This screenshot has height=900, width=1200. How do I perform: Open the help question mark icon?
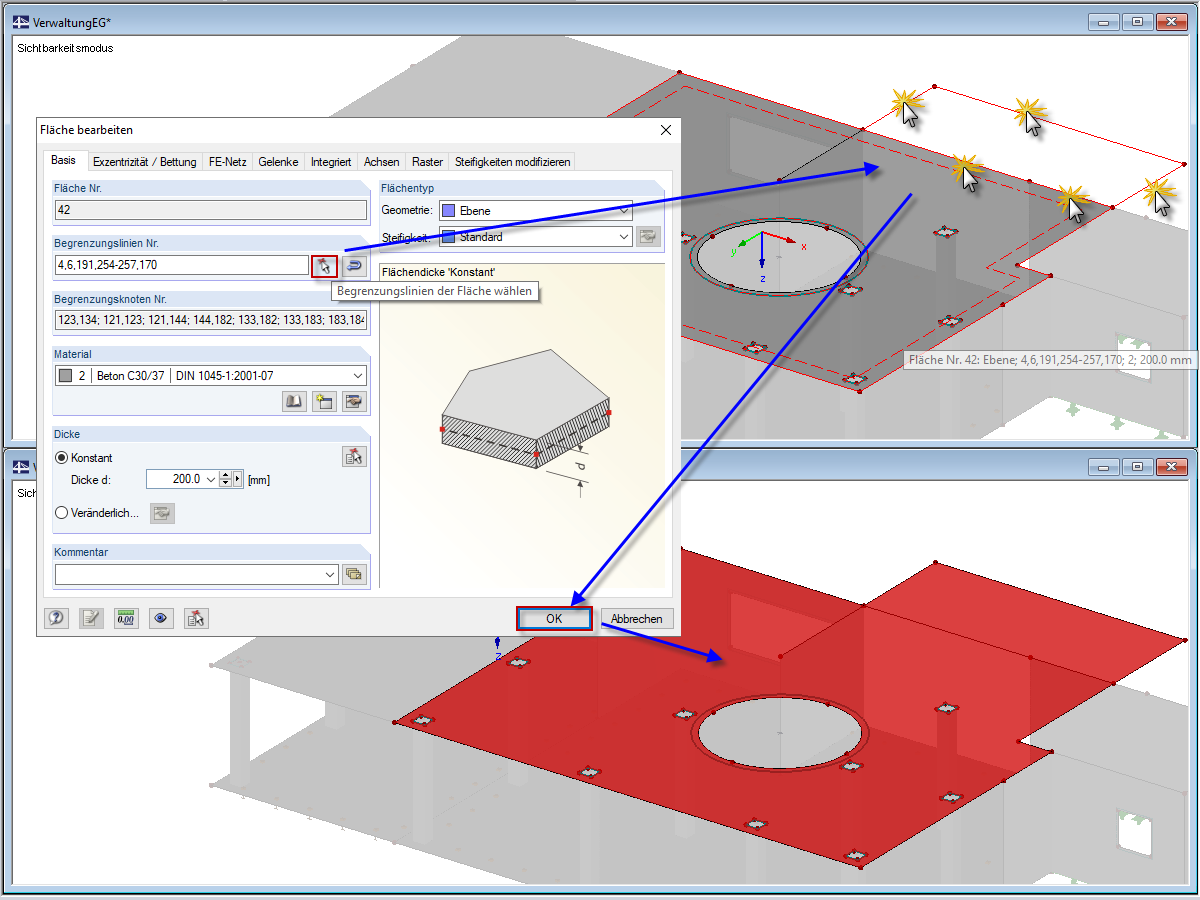(x=56, y=618)
